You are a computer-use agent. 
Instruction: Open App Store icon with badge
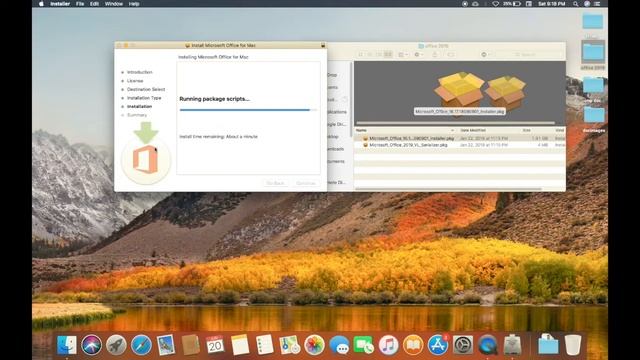pos(438,345)
